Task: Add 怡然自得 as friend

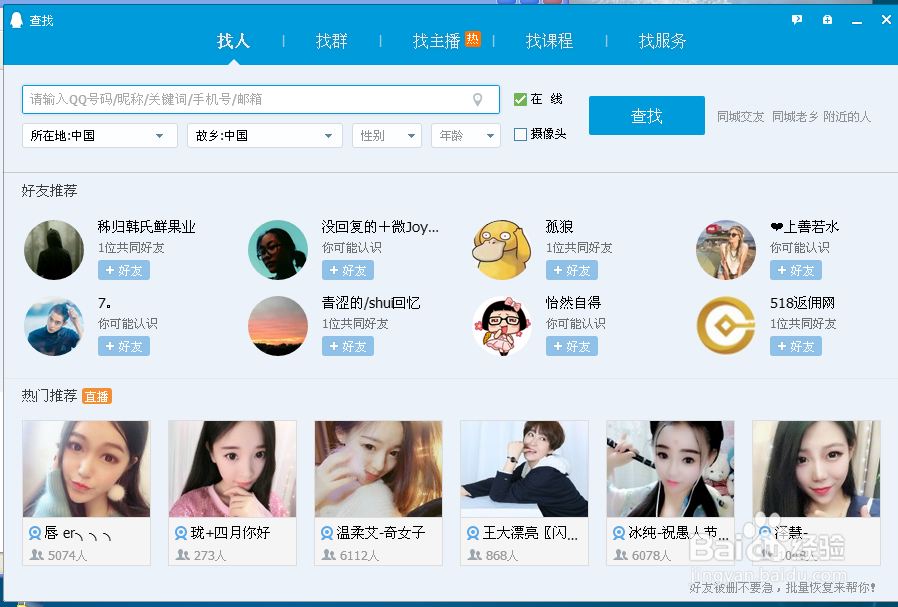Action: coord(572,346)
